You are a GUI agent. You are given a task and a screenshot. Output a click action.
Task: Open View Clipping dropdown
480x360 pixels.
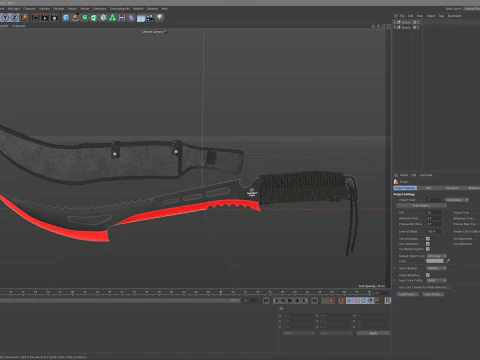437,268
